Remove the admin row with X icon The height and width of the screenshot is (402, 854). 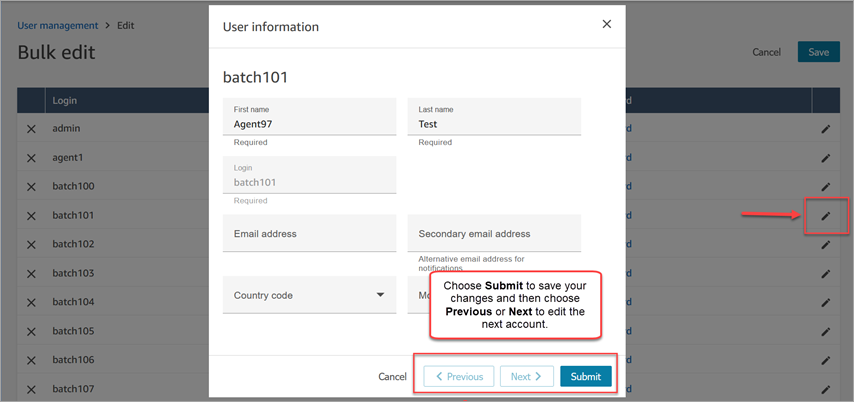point(31,129)
